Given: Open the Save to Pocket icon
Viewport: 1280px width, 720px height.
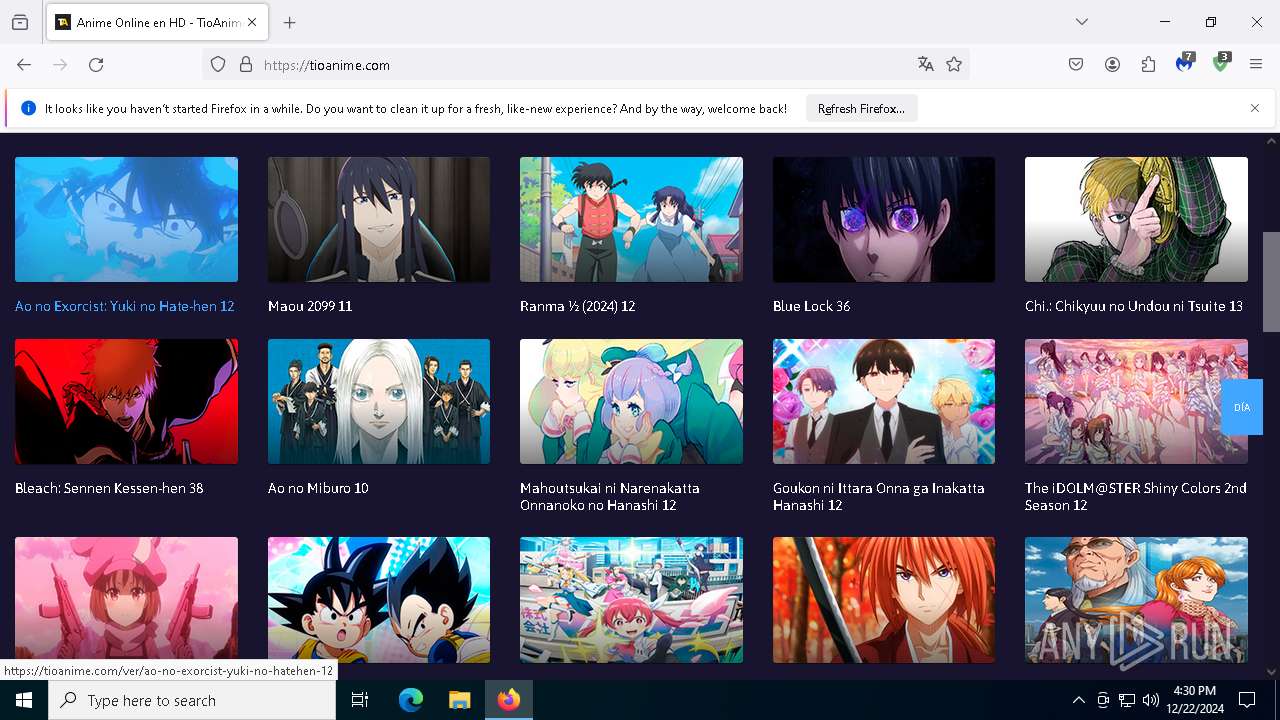Looking at the screenshot, I should coord(1076,65).
